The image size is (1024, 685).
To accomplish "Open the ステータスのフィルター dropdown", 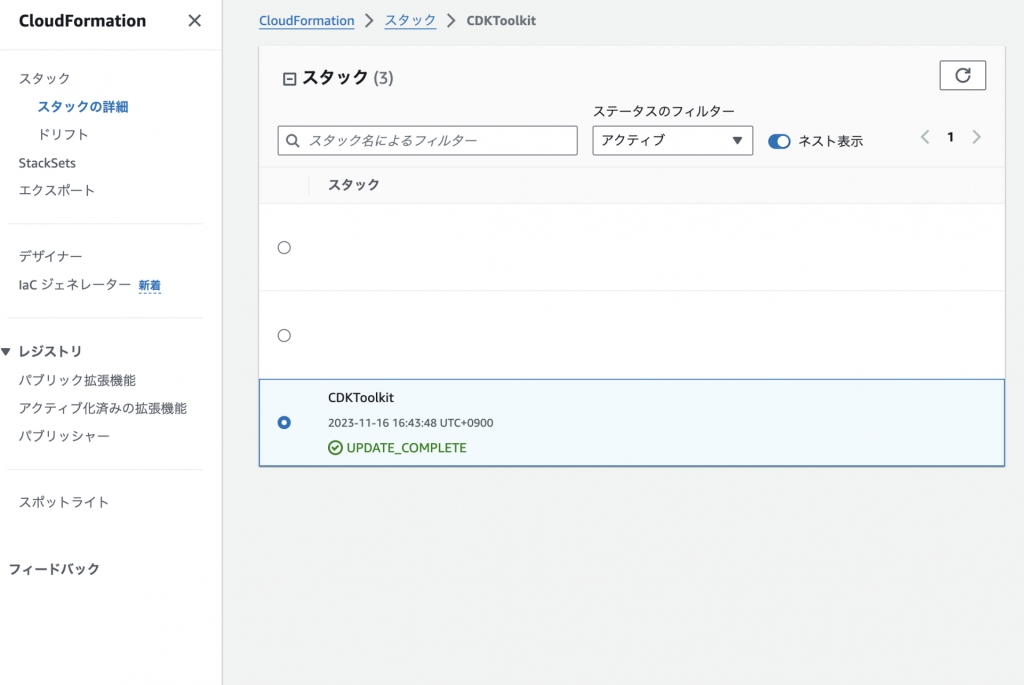I will pos(672,141).
